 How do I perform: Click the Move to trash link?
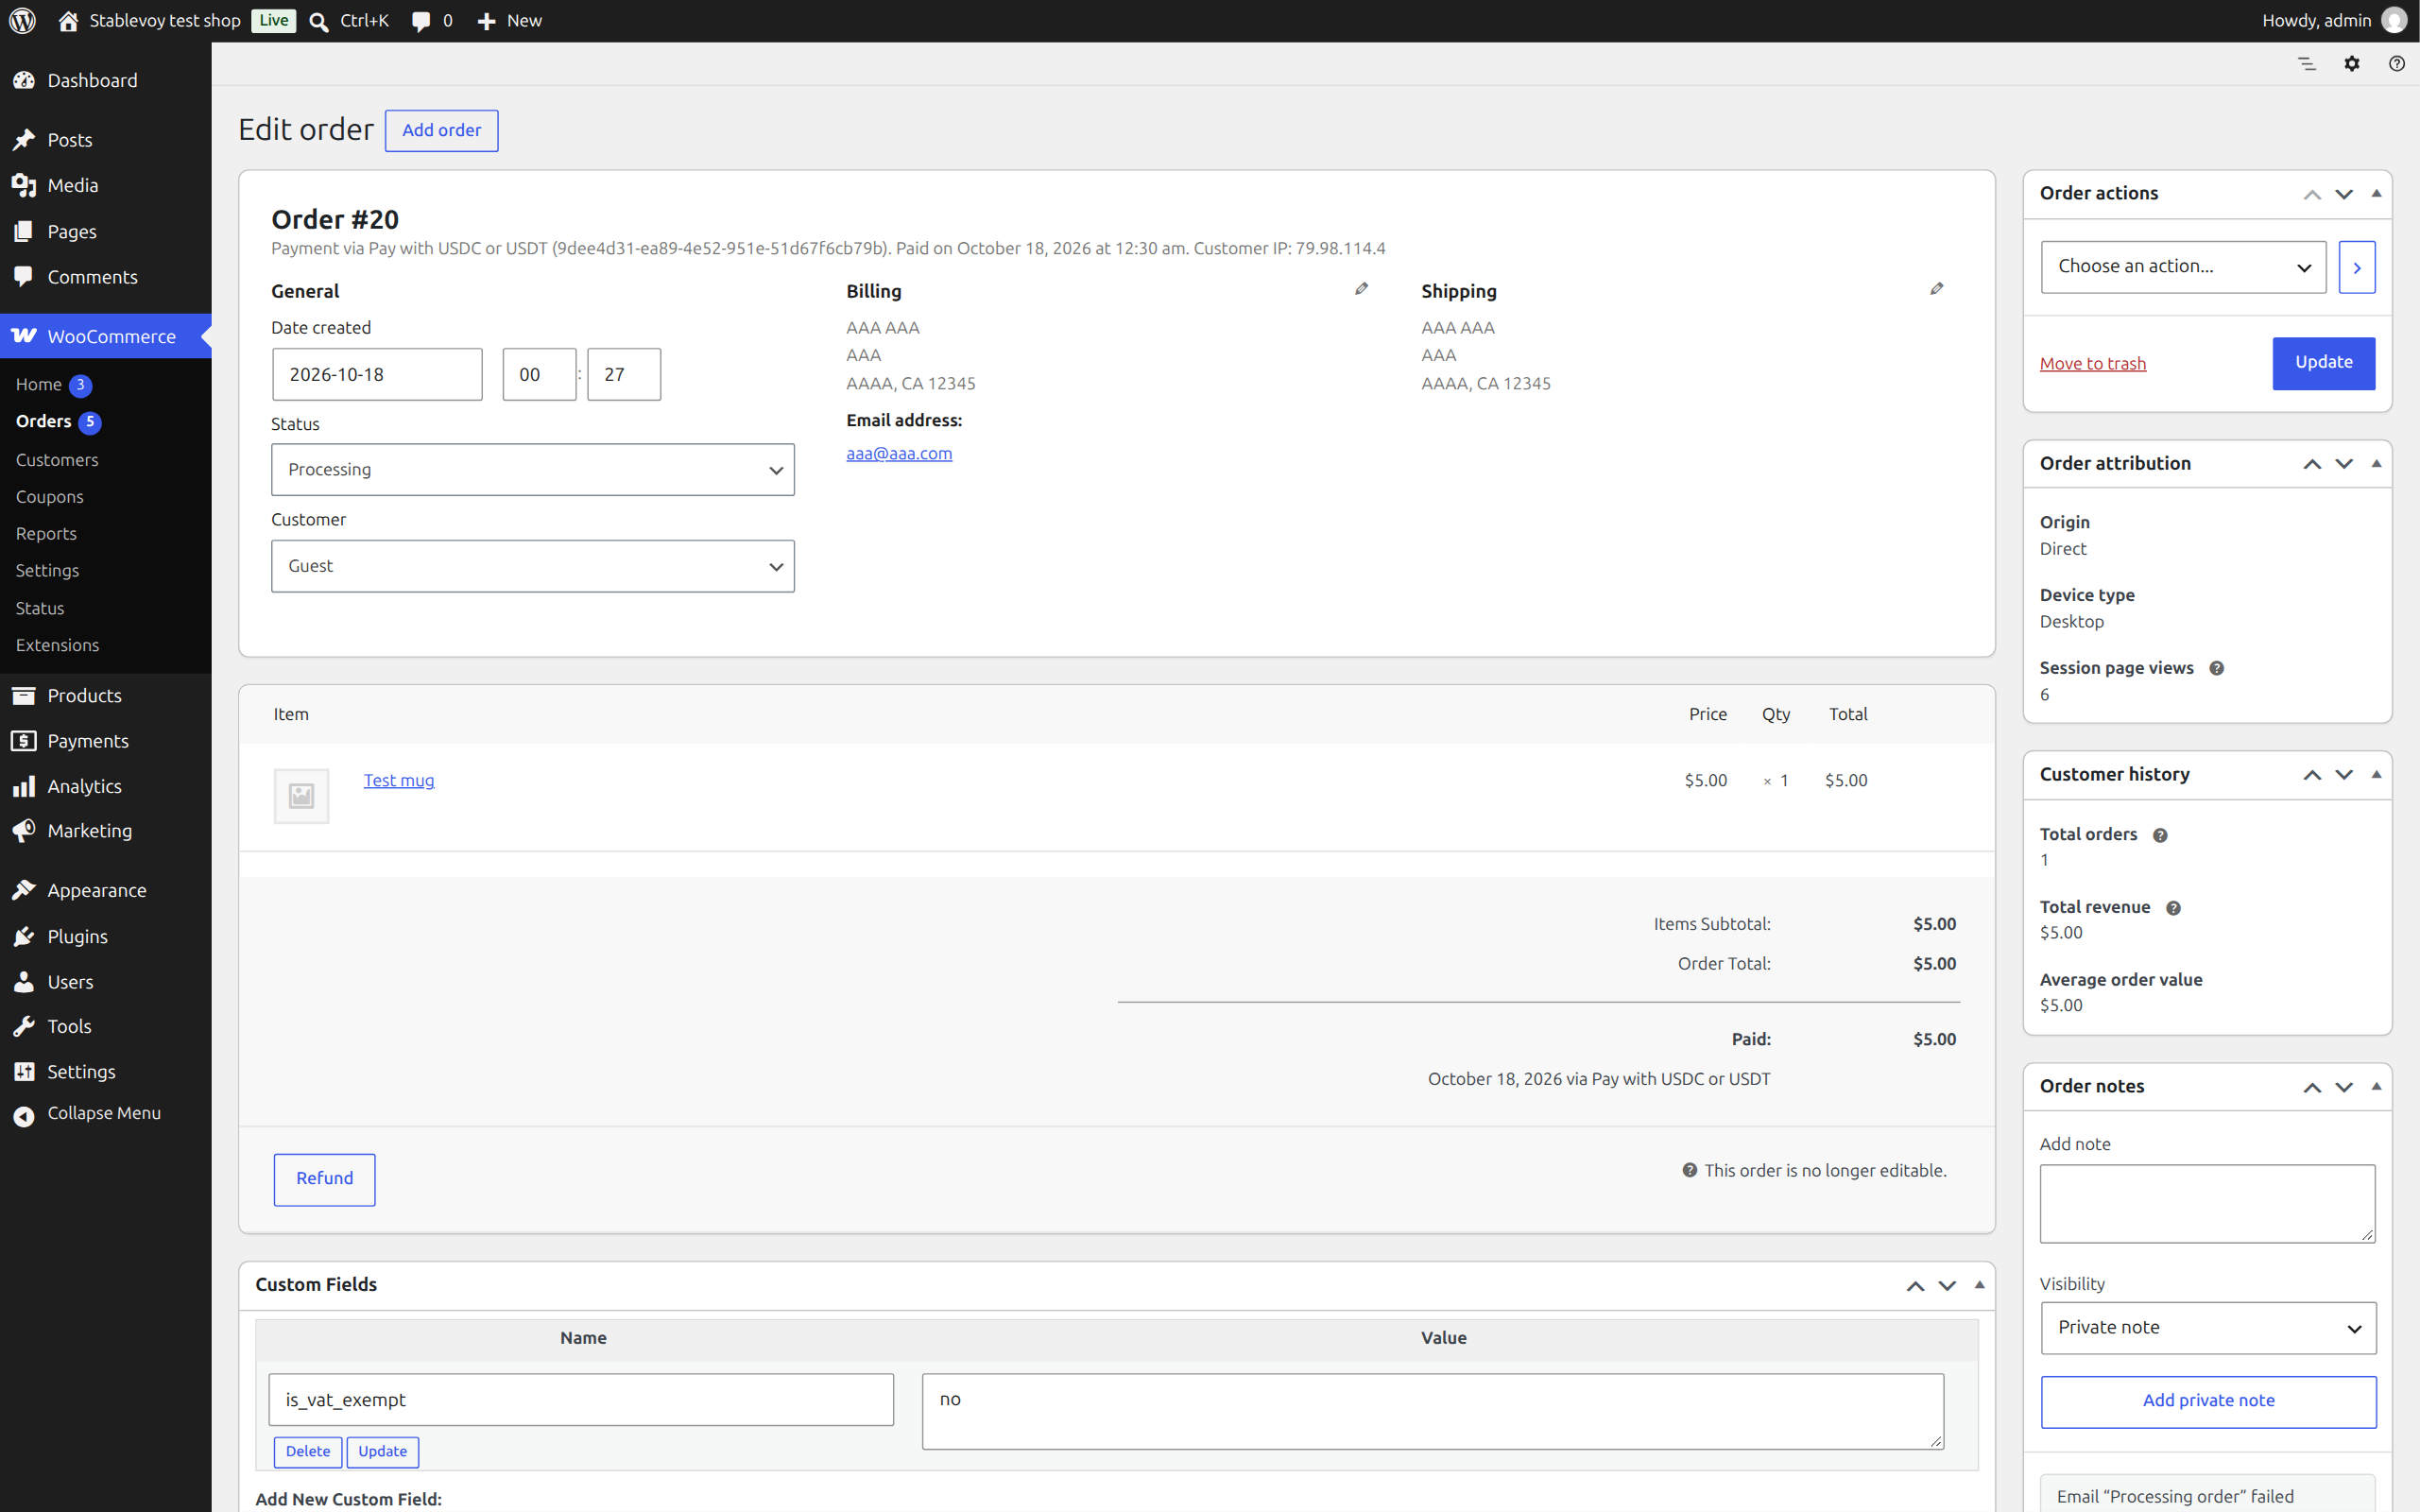pos(2093,364)
